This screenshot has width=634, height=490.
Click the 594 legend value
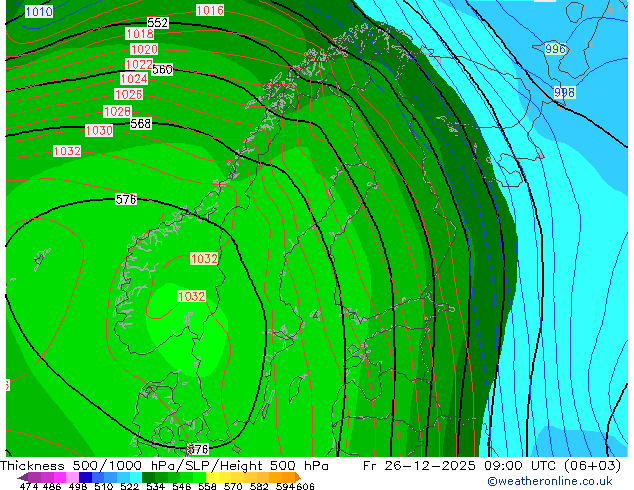pos(285,486)
